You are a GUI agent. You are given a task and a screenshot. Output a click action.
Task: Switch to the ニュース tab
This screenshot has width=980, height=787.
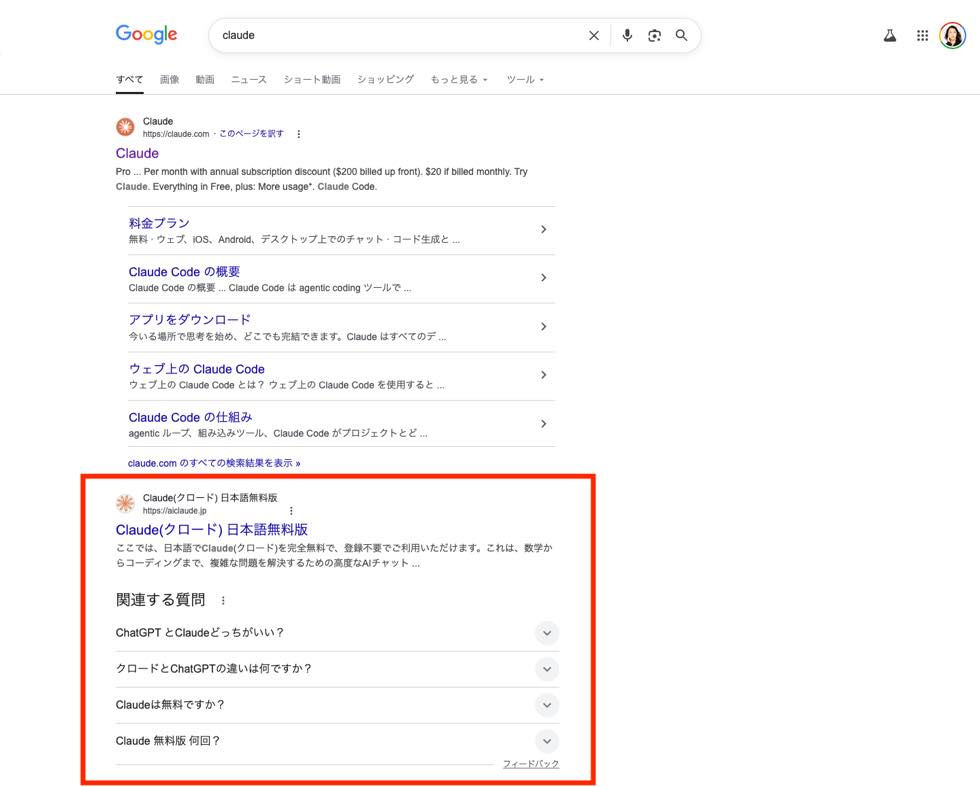tap(249, 79)
